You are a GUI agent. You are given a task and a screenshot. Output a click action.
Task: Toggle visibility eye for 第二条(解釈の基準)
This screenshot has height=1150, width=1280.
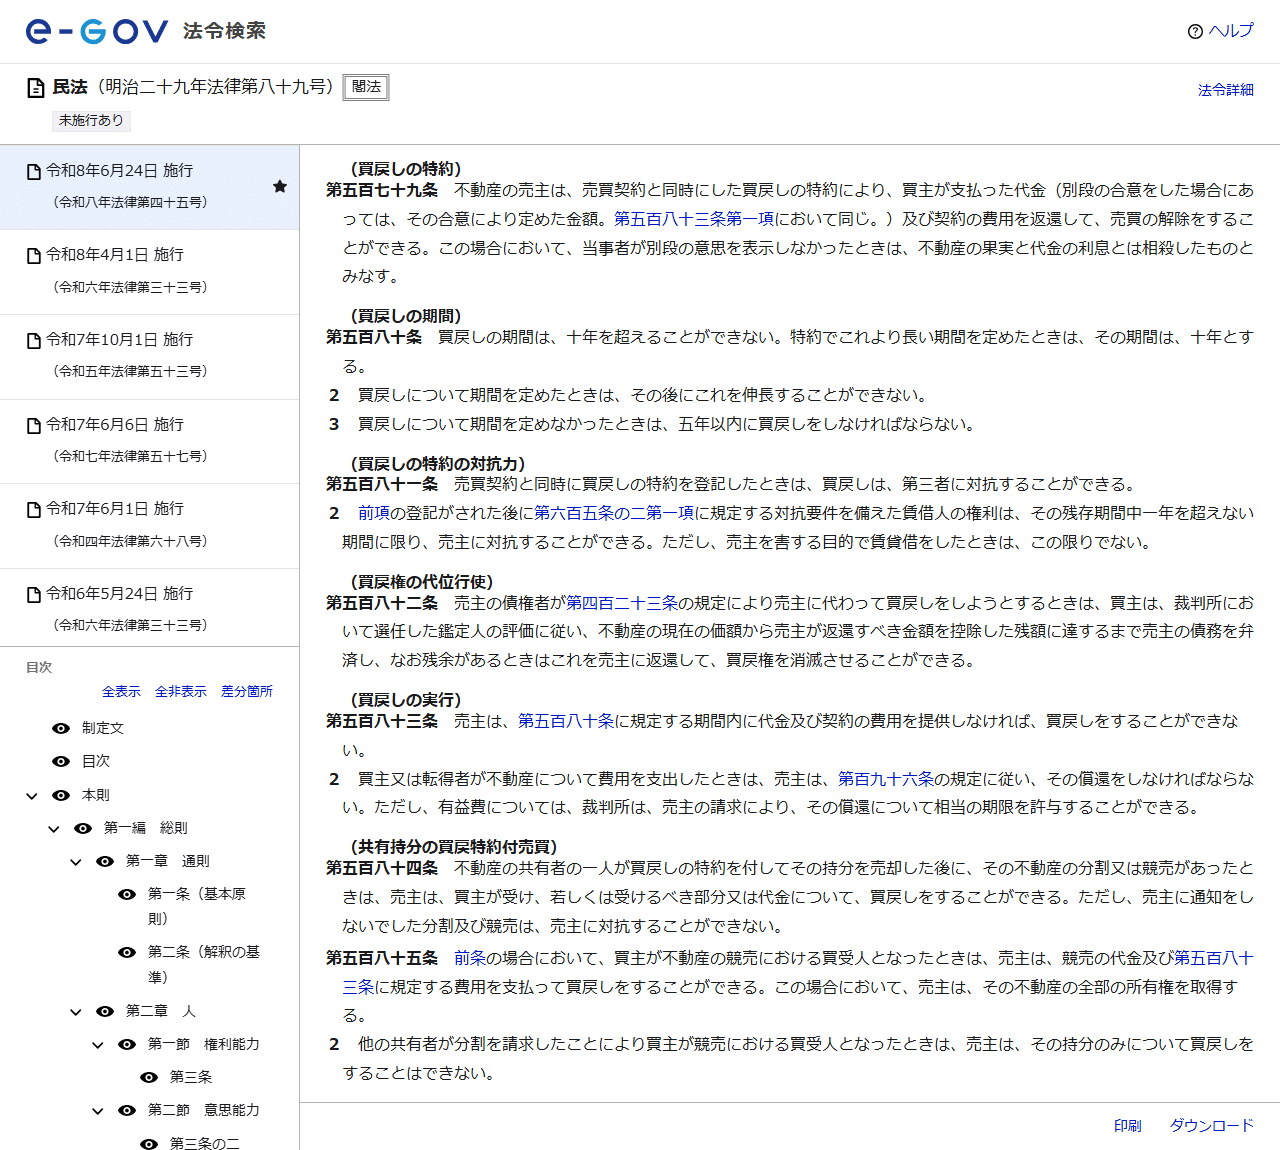tap(127, 952)
